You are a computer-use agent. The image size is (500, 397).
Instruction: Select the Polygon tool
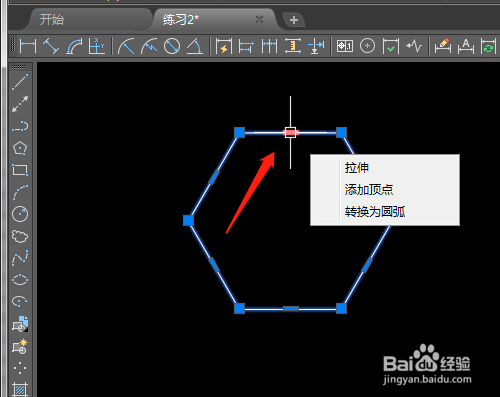pos(20,148)
